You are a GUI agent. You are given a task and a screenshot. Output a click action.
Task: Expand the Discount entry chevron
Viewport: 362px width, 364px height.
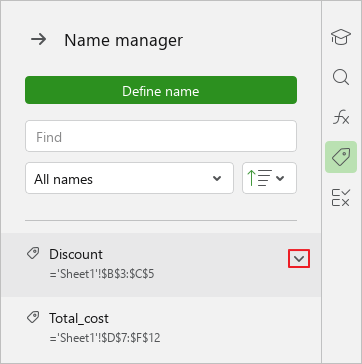point(299,258)
